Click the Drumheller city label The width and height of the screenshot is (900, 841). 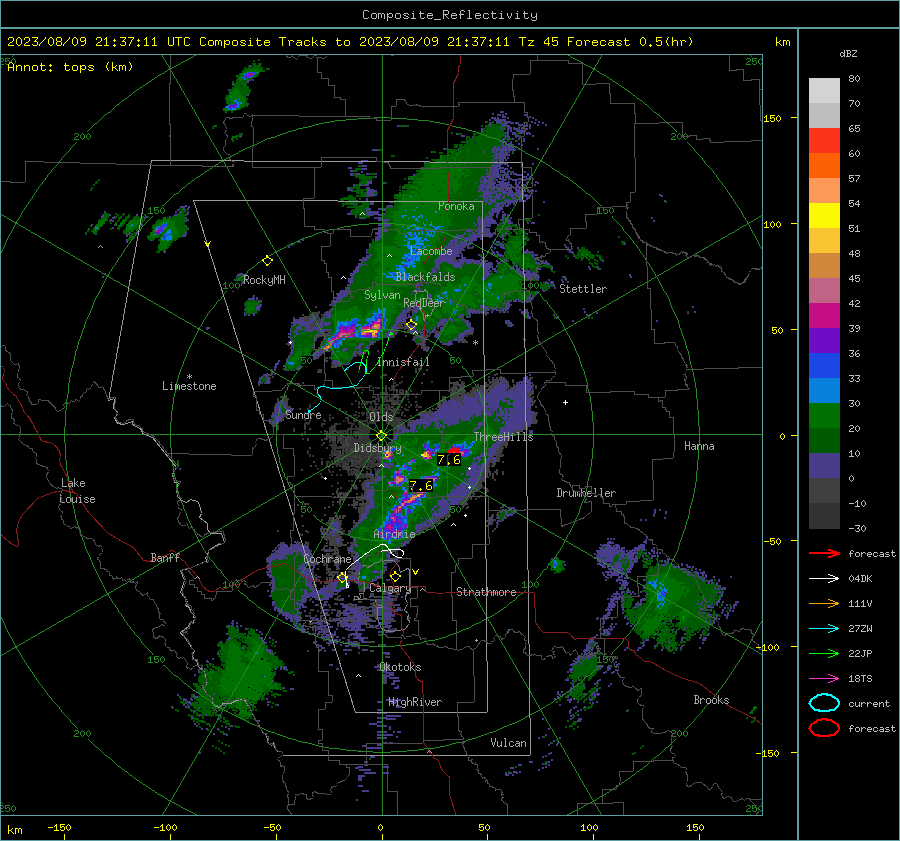[x=586, y=493]
